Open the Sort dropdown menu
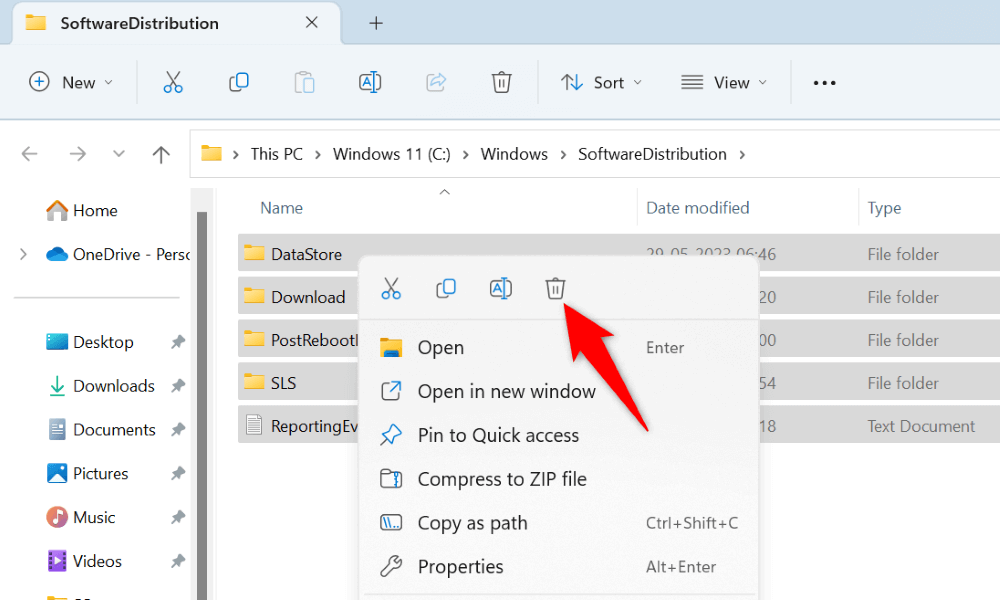1000x600 pixels. point(601,83)
